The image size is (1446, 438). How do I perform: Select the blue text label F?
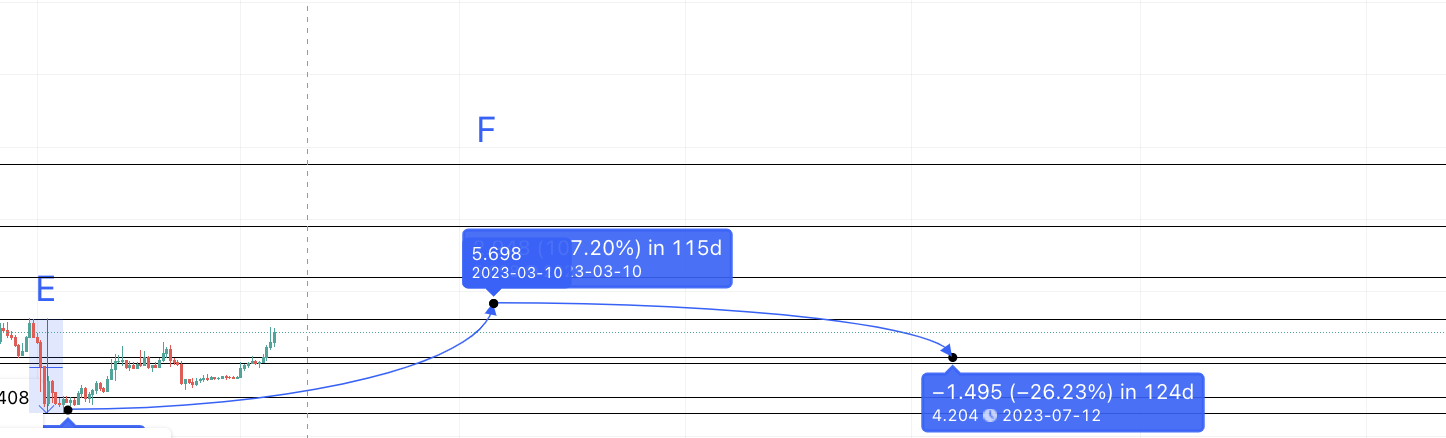(x=486, y=130)
